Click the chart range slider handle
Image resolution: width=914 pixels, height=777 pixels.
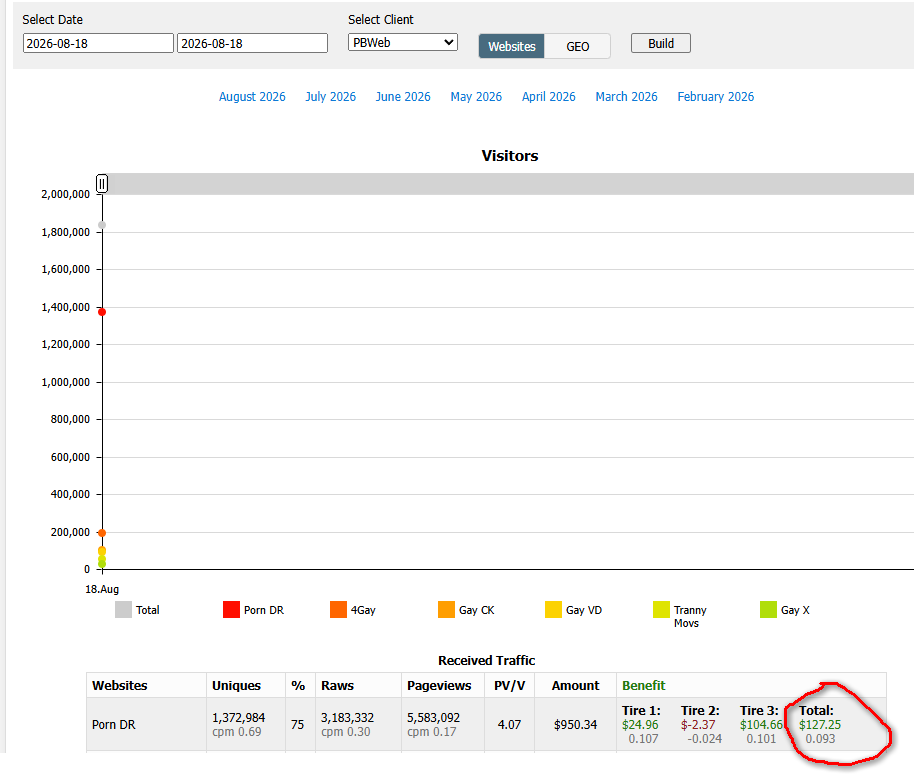(x=102, y=184)
